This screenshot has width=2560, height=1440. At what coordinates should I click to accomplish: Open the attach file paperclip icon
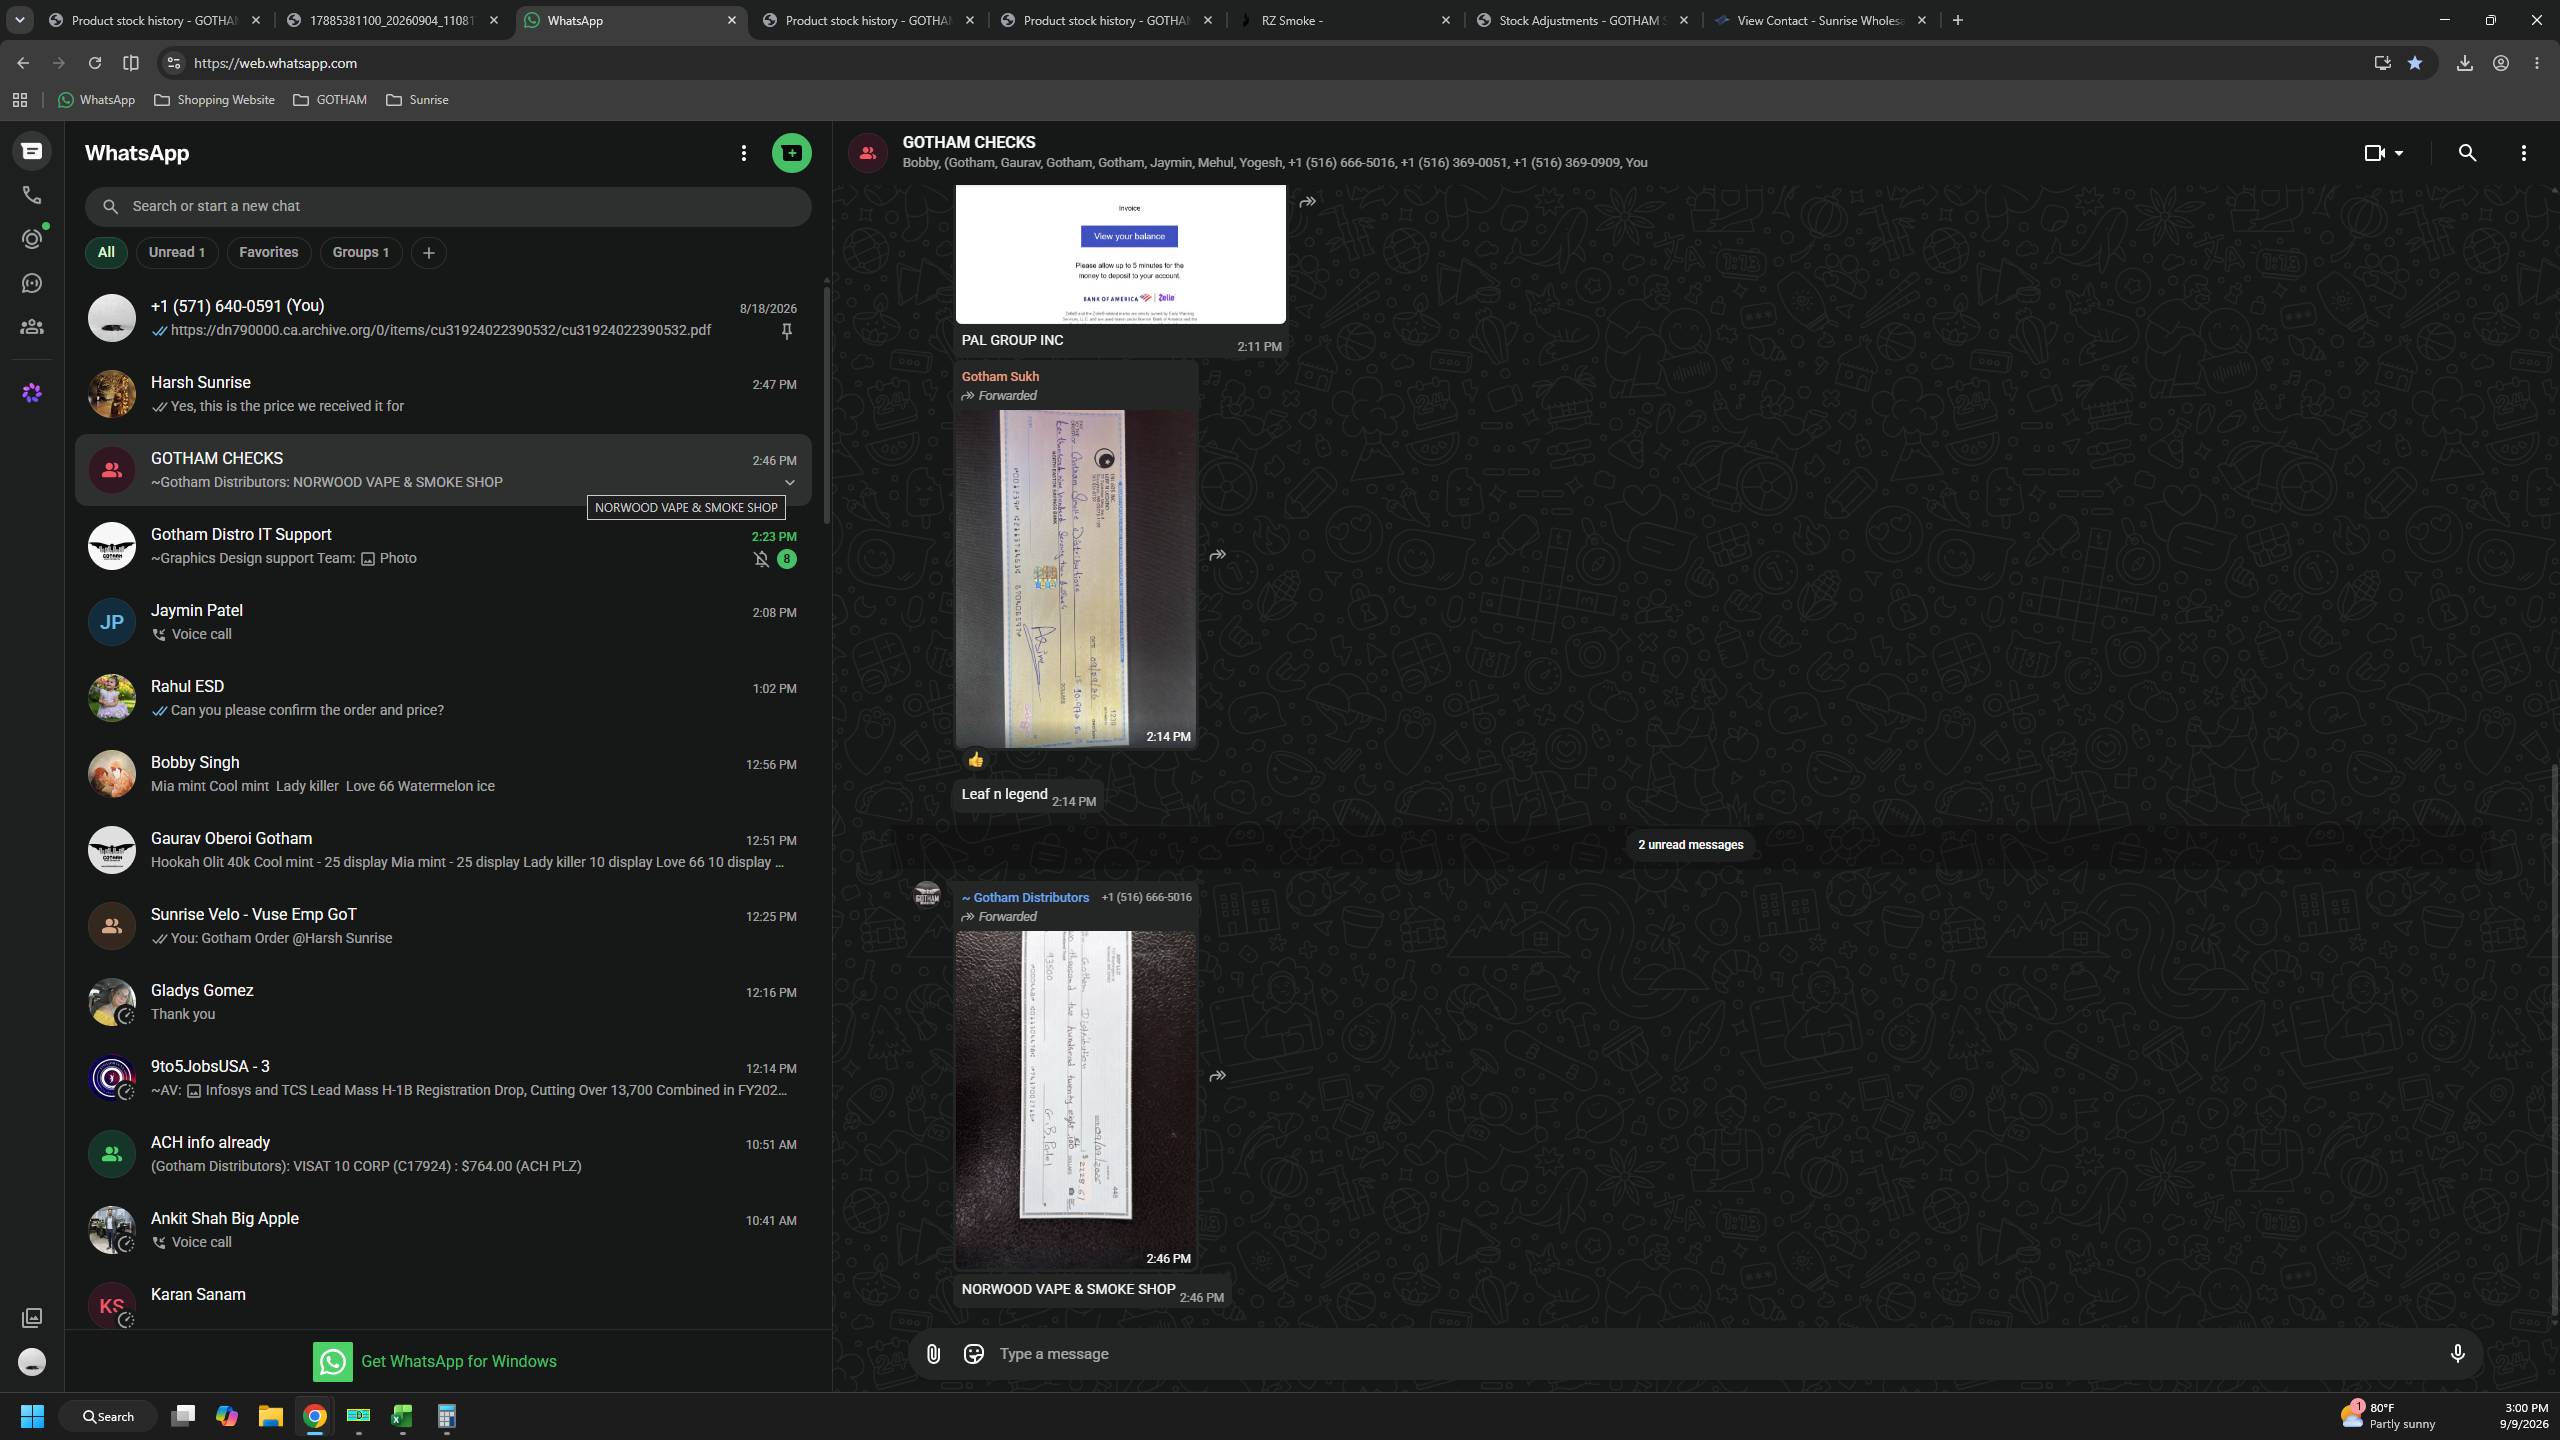pyautogui.click(x=933, y=1354)
